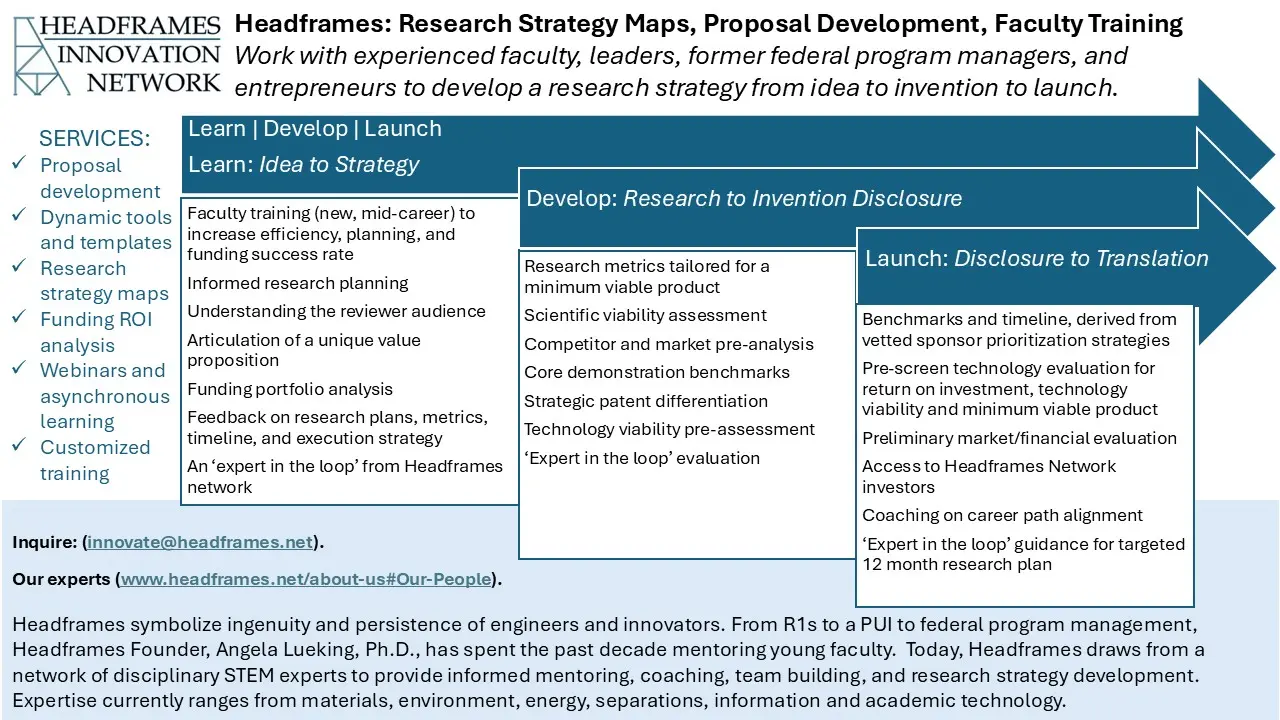Click 'Strategic patent differentiation' line

coord(646,401)
